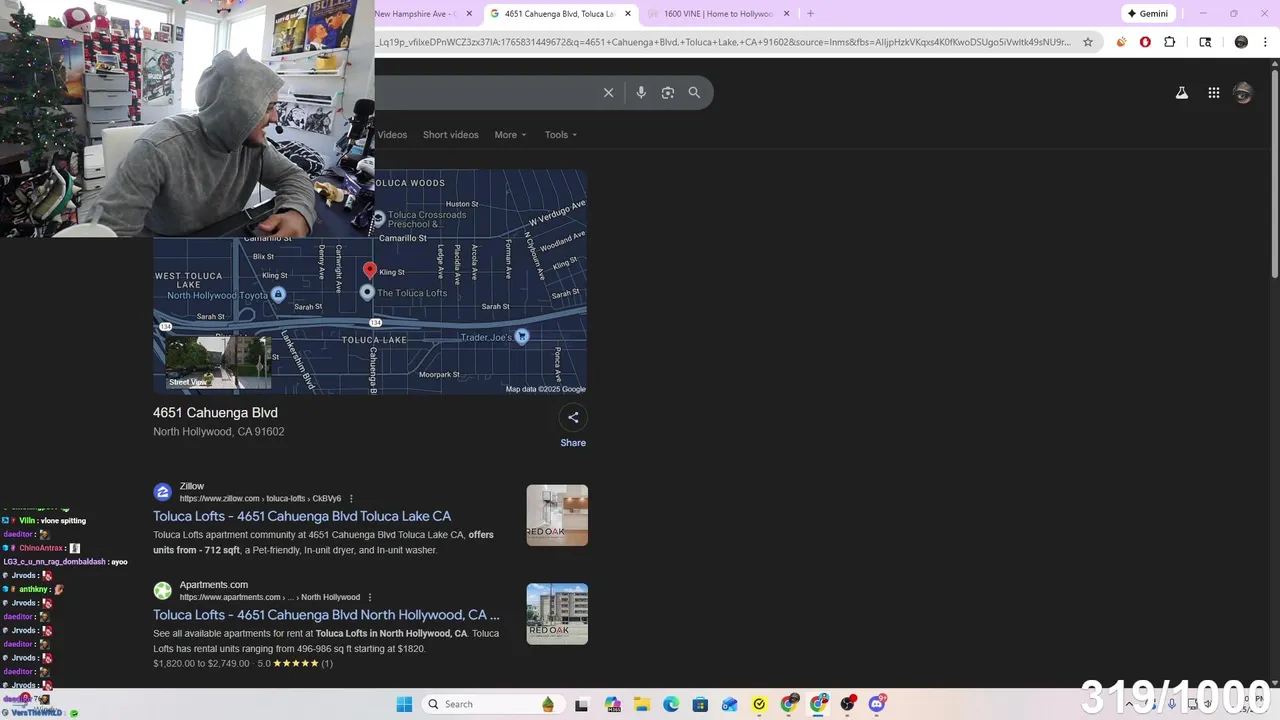The image size is (1280, 720).
Task: Click North Hollywood Toyota map marker
Action: 278,294
